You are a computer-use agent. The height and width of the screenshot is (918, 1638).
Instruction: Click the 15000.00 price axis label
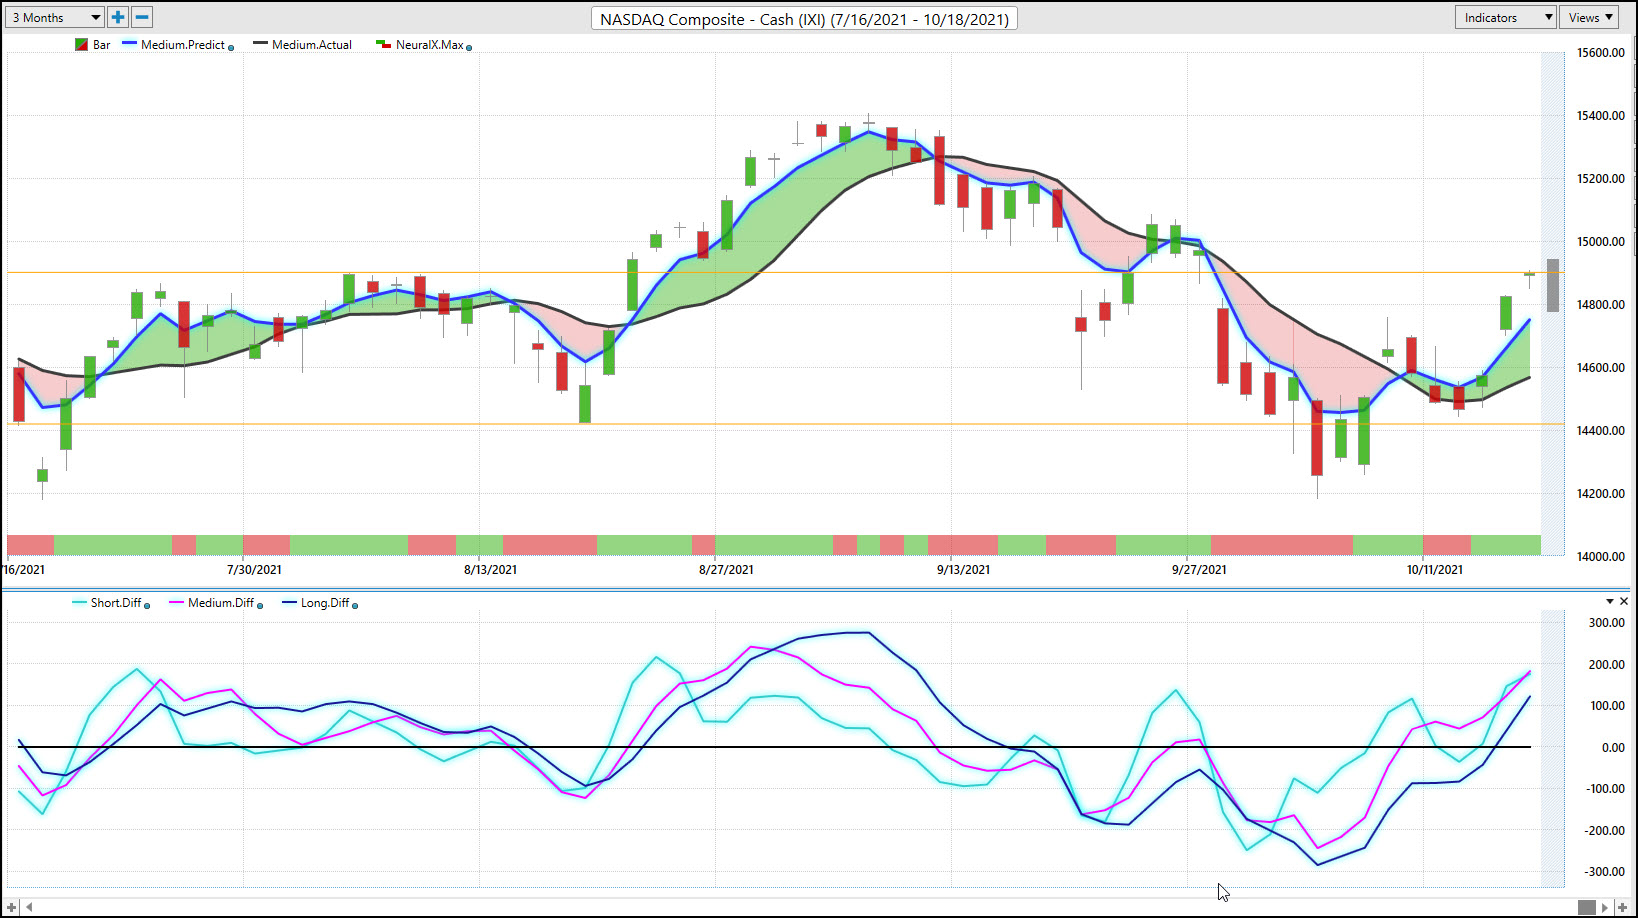point(1601,242)
